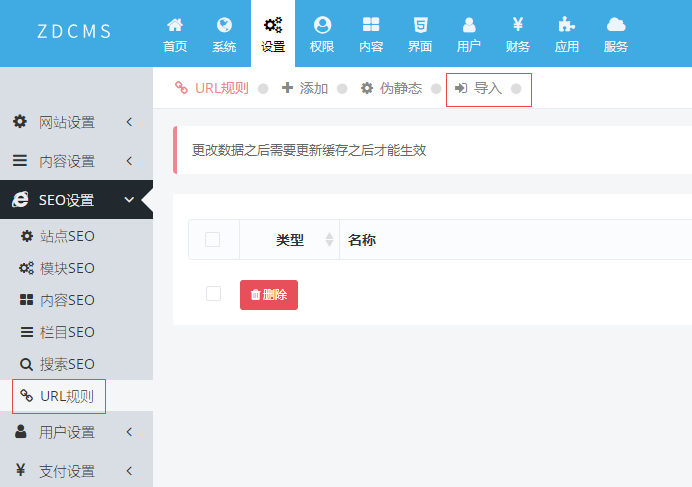Click the 支付设置 sidebar label
The width and height of the screenshot is (692, 487).
tap(67, 471)
